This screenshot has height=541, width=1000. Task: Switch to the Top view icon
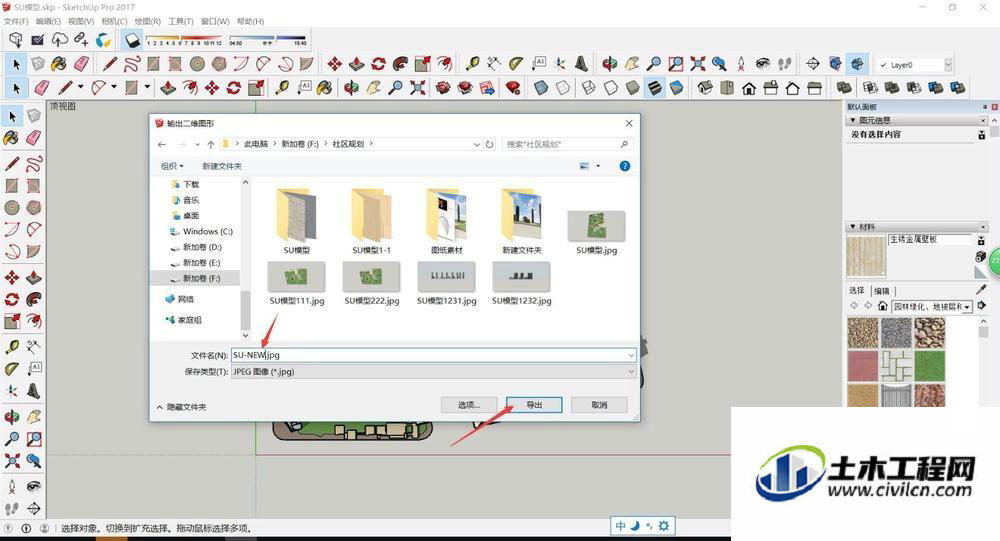(x=726, y=87)
